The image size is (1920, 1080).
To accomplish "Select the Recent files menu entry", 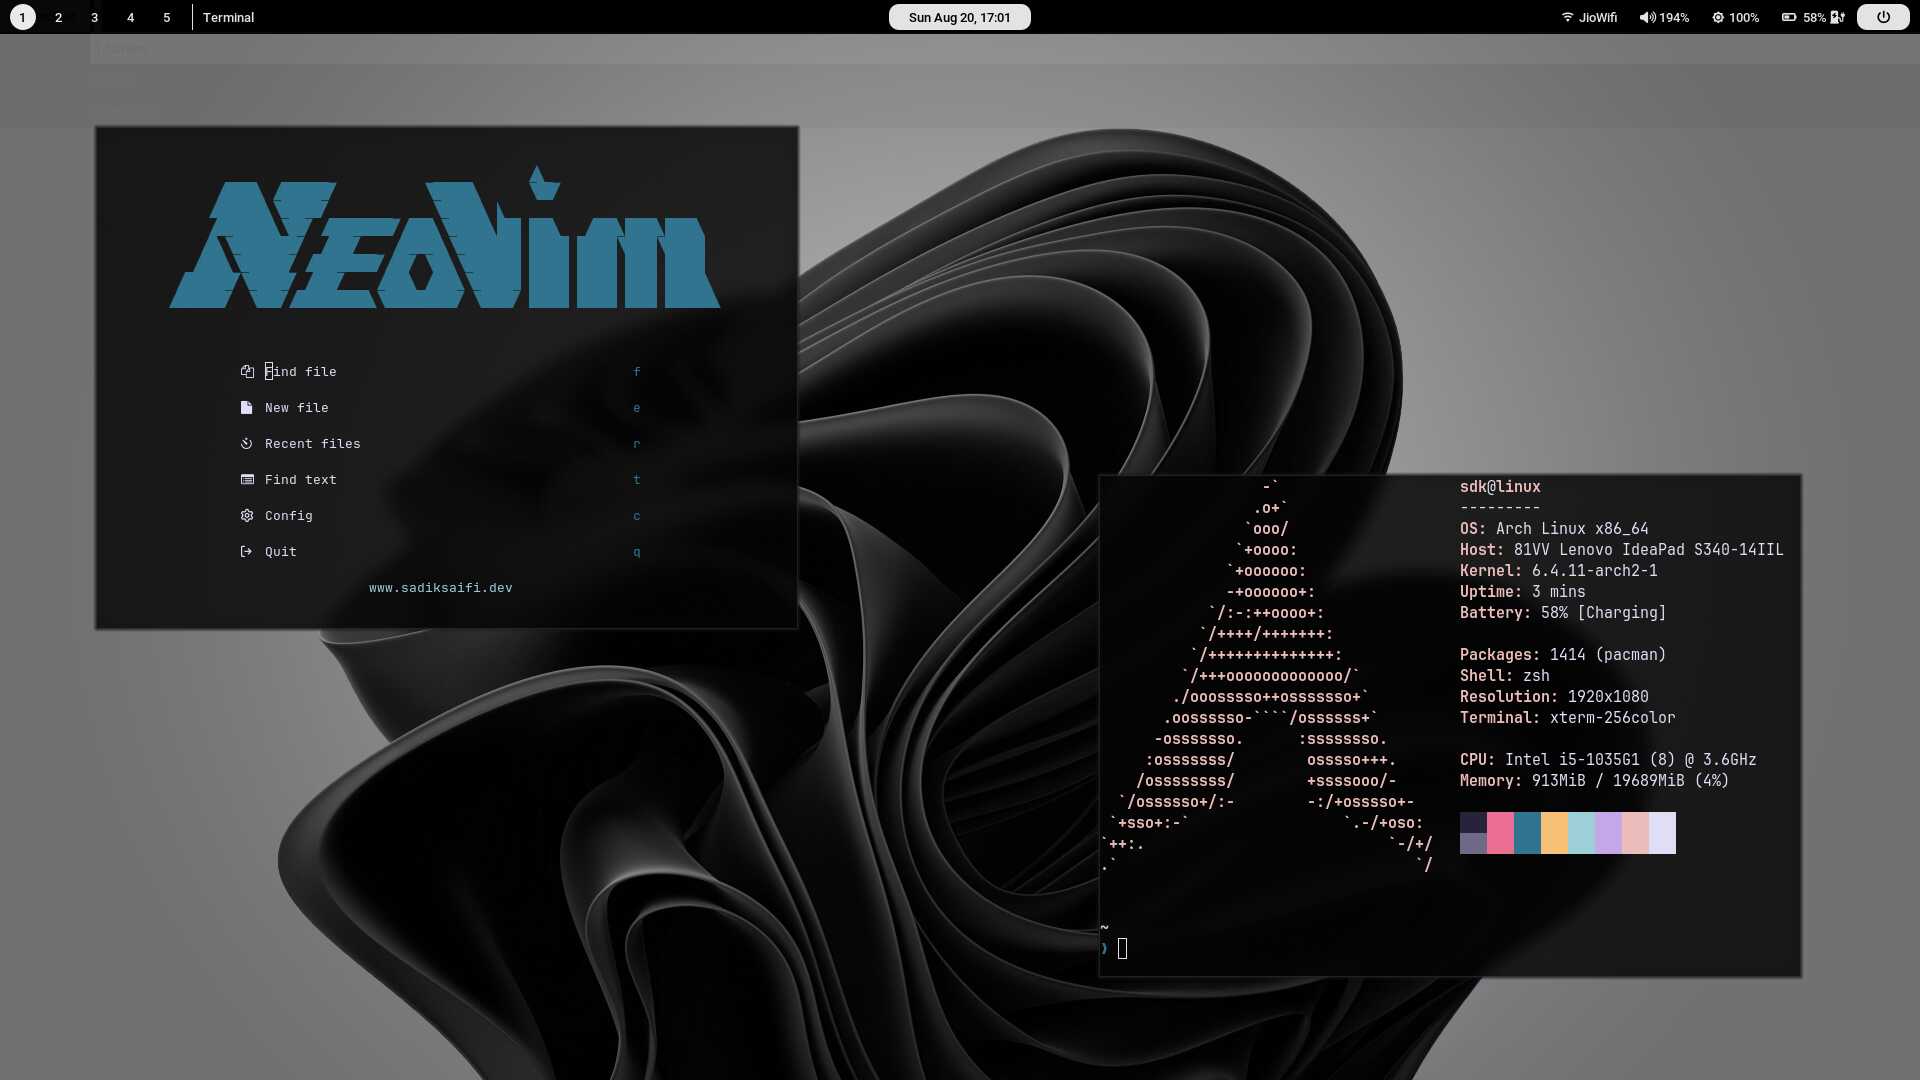I will tap(312, 444).
